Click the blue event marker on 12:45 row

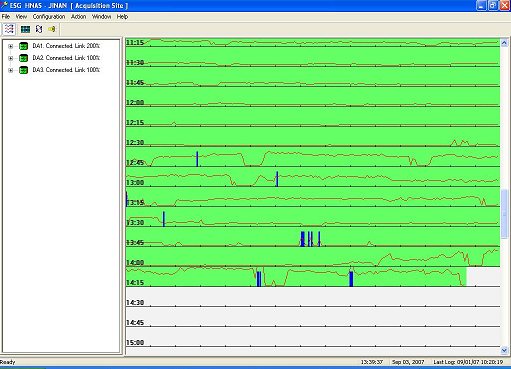(197, 159)
